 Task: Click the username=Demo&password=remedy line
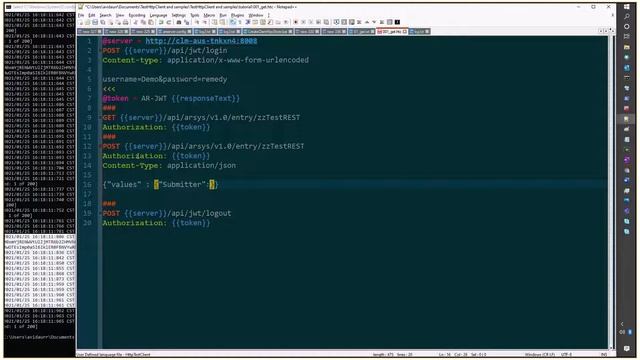point(164,79)
